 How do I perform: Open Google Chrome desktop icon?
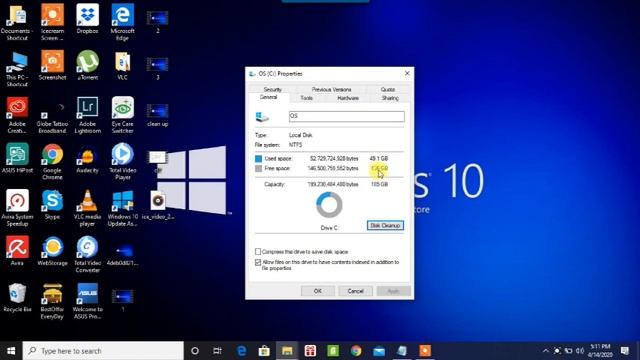pos(52,162)
